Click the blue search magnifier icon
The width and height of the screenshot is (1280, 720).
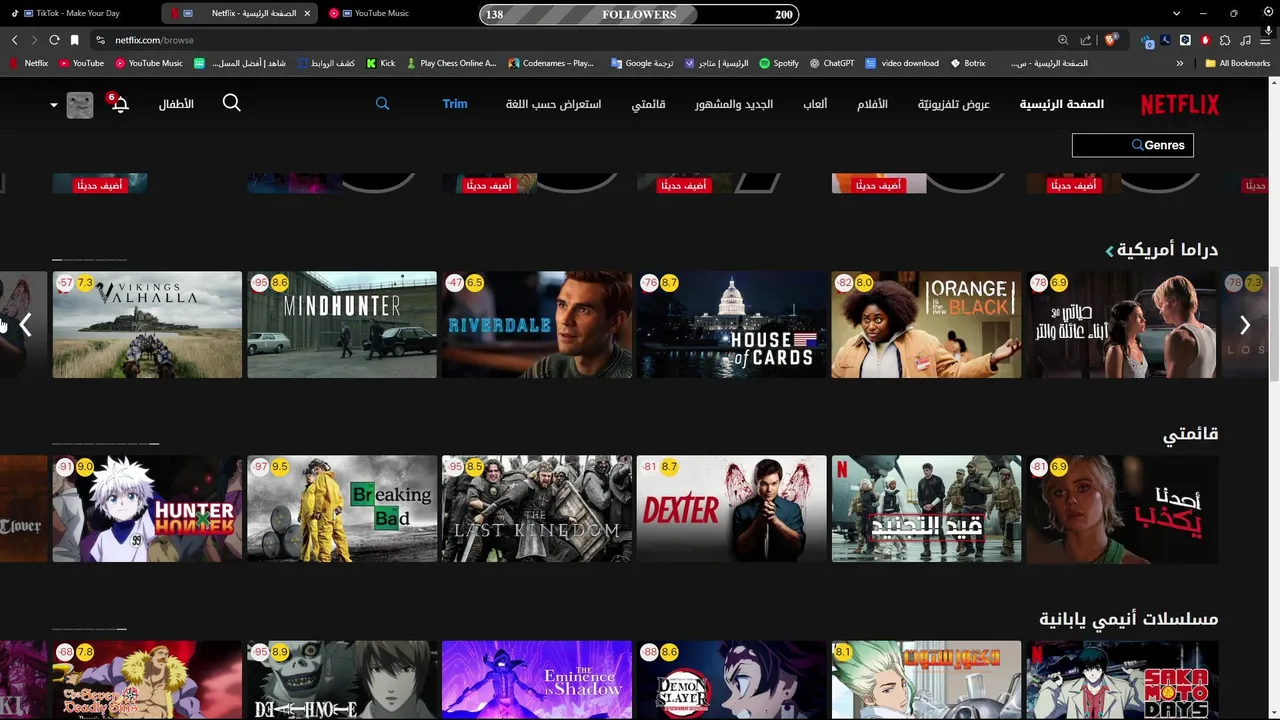(x=382, y=103)
